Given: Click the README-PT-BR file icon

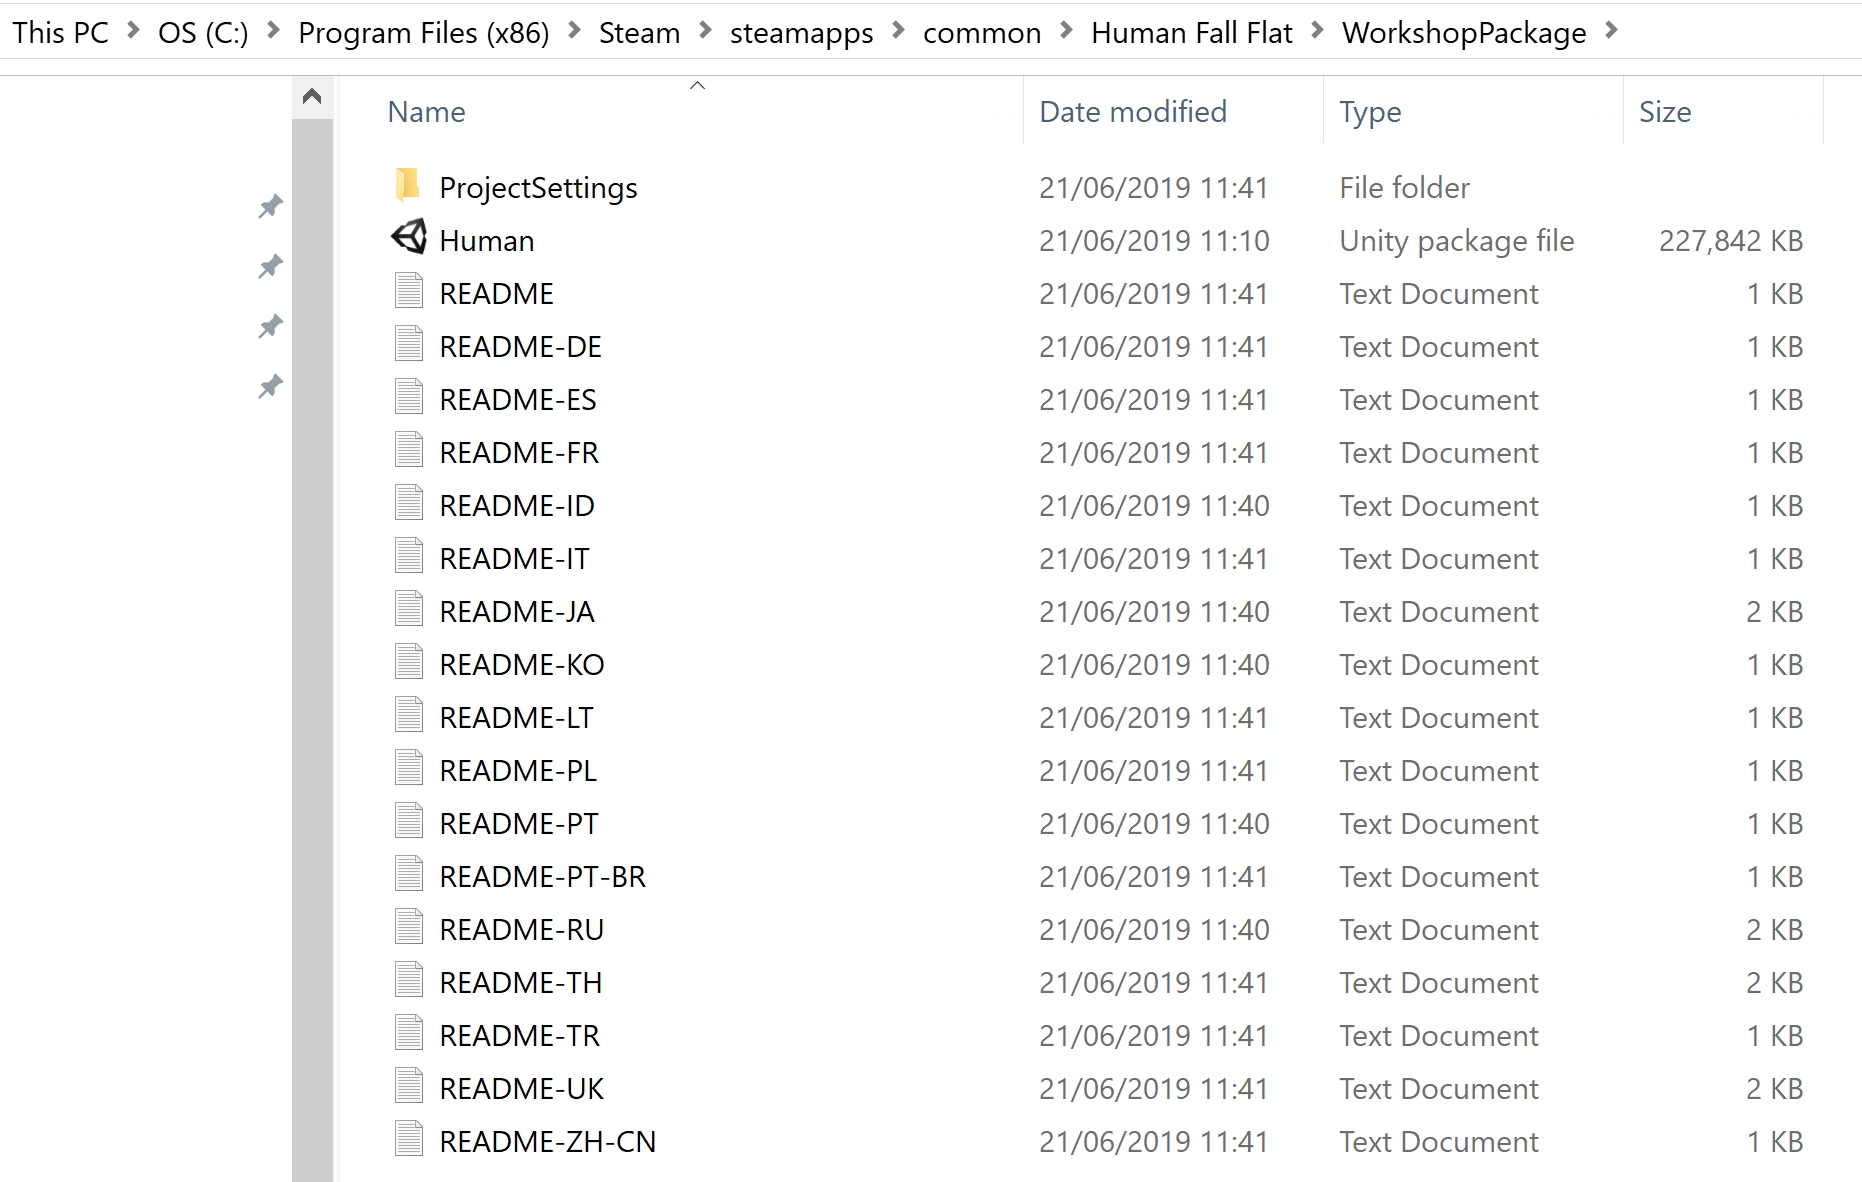Looking at the screenshot, I should 408,875.
